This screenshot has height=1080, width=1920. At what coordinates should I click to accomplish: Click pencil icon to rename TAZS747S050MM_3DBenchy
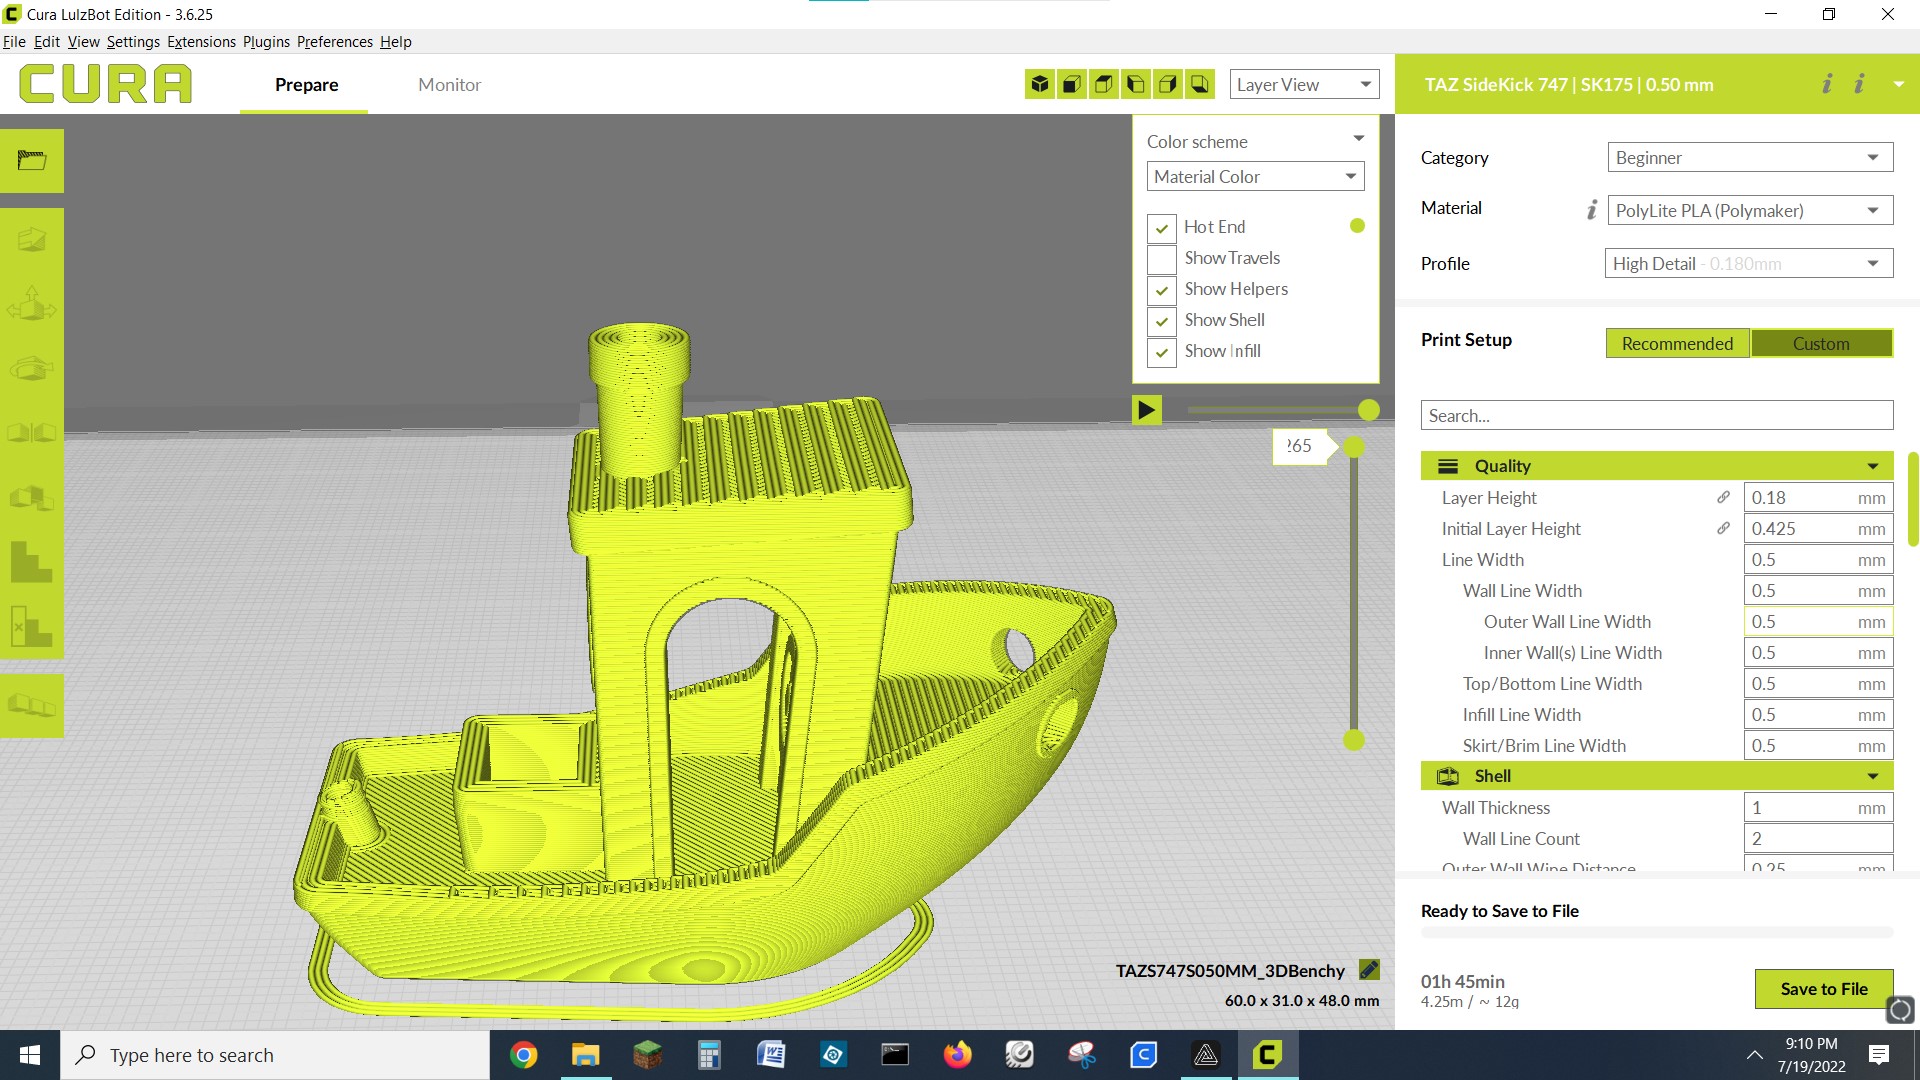(x=1369, y=970)
